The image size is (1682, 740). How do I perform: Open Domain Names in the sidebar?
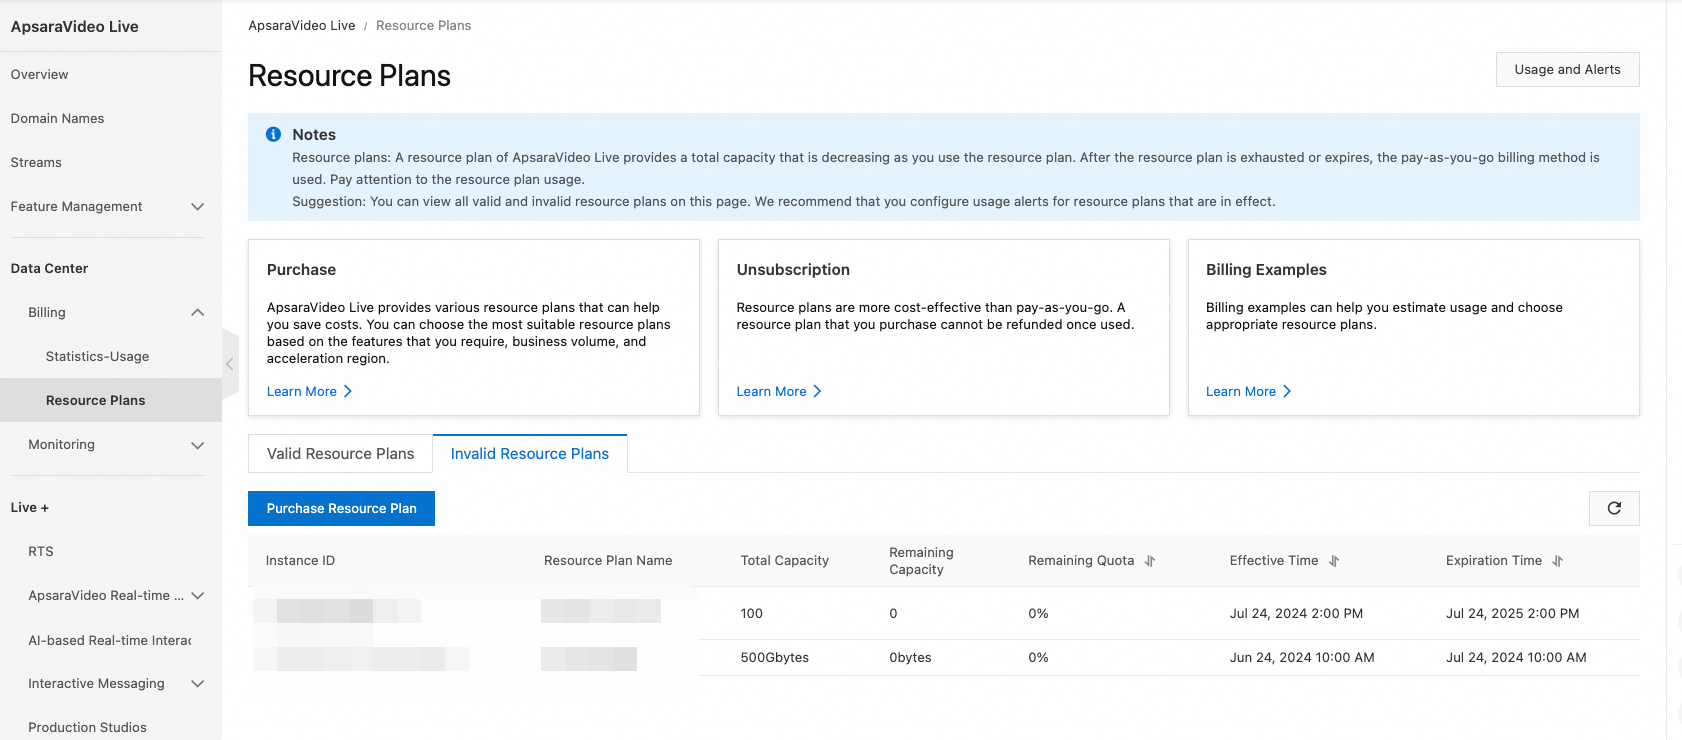58,118
